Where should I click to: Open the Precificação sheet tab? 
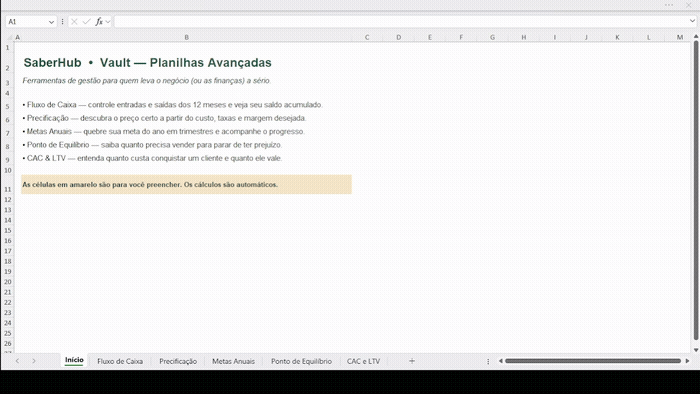tap(178, 361)
